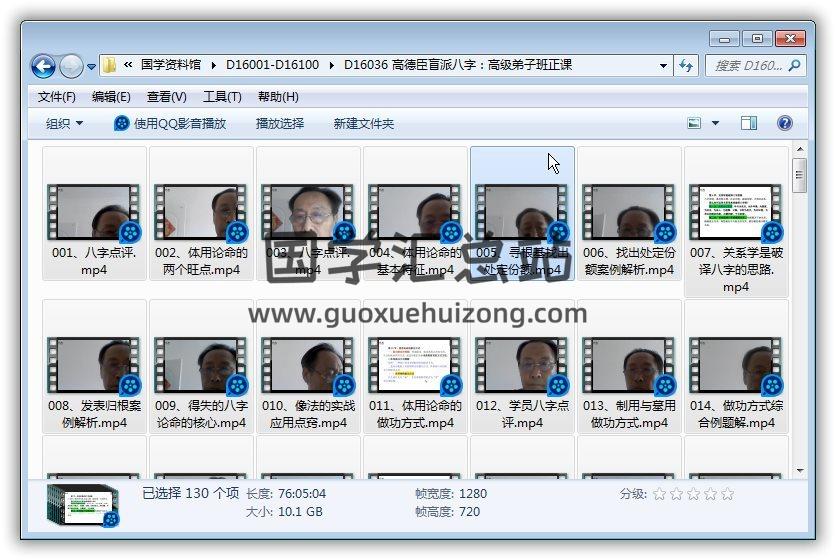Select video 004、体用论命的基本特征.mp4
This screenshot has width=836, height=560.
415,213
